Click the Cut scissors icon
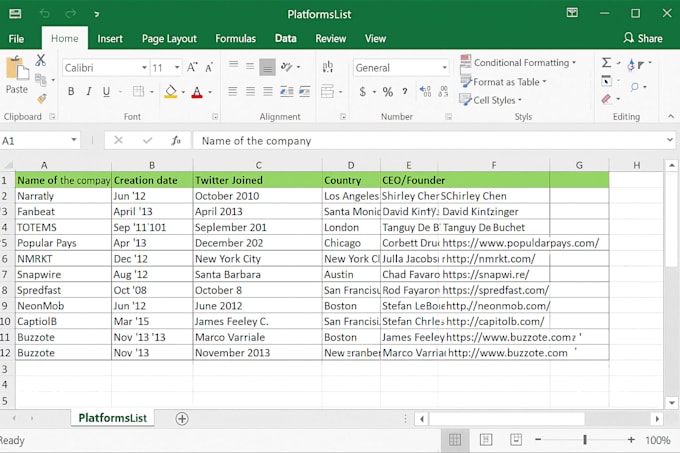This screenshot has height=453, width=680. click(x=40, y=60)
